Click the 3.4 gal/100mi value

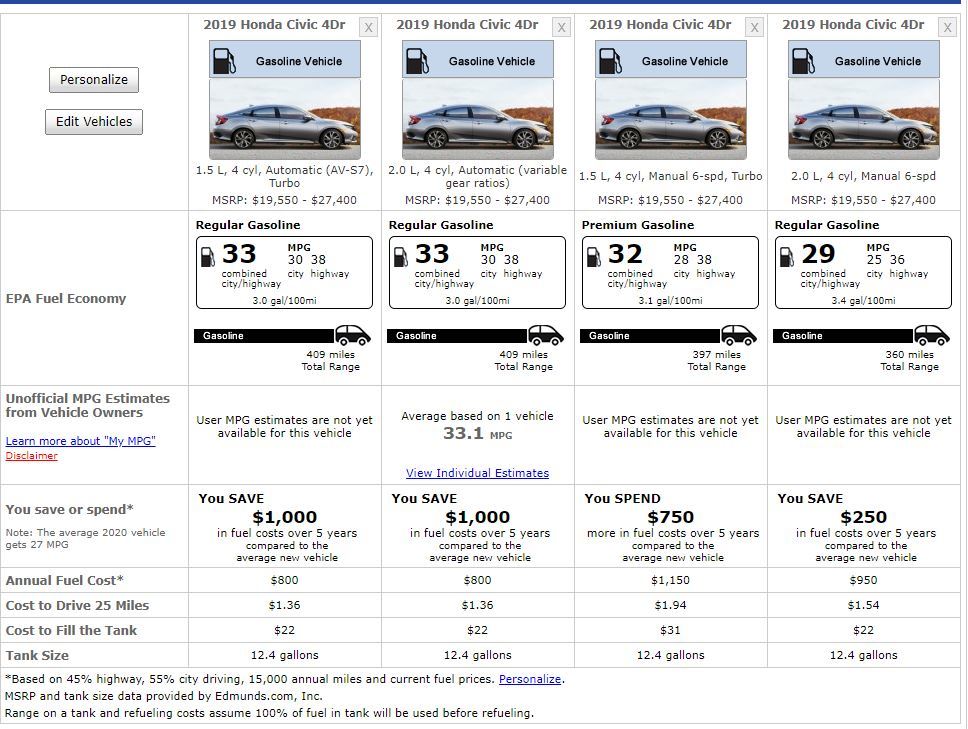[x=863, y=301]
